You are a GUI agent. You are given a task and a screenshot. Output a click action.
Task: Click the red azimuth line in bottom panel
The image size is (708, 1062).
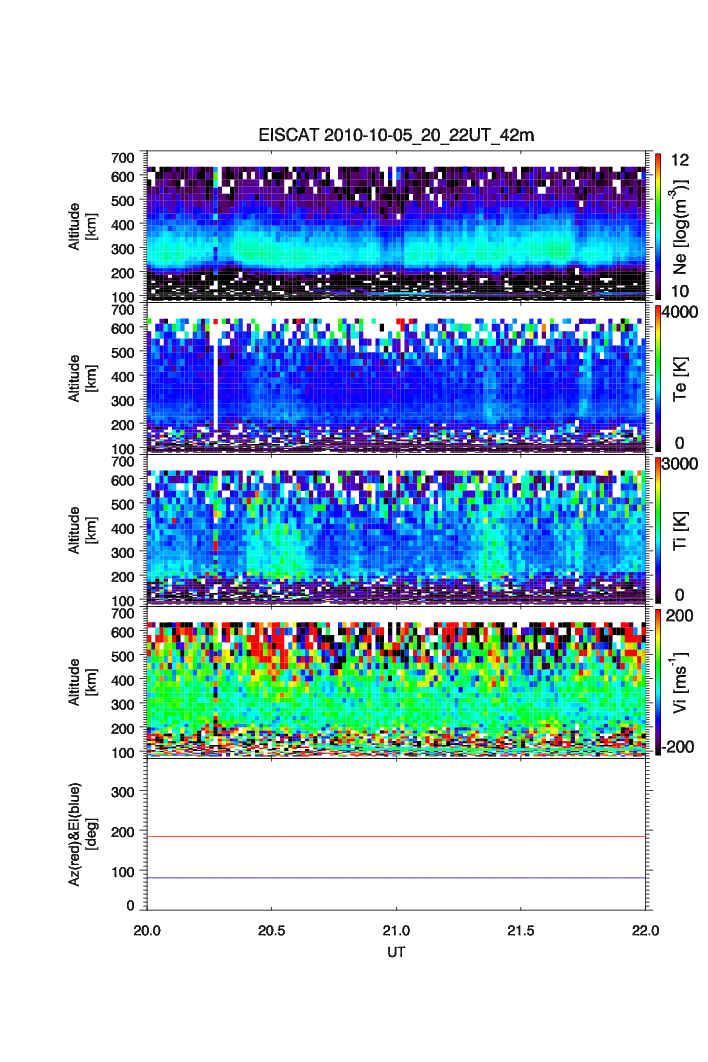(400, 836)
